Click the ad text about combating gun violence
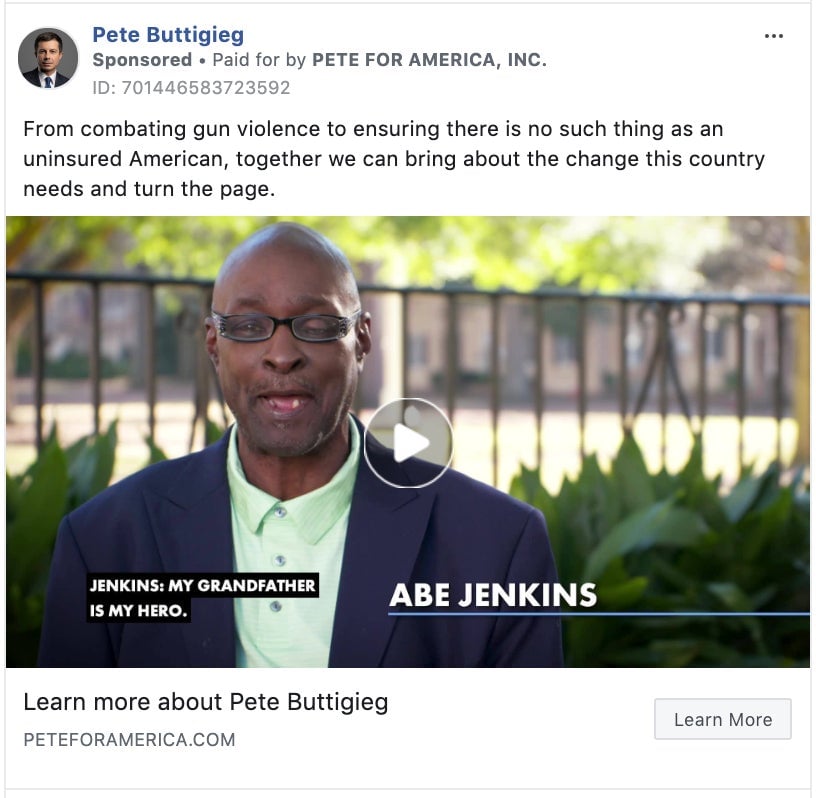 [373, 129]
